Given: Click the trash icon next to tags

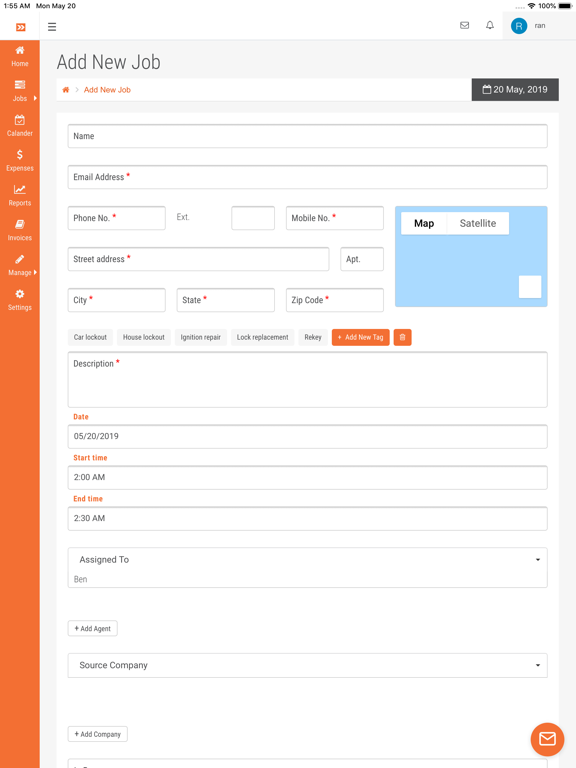Looking at the screenshot, I should [403, 337].
